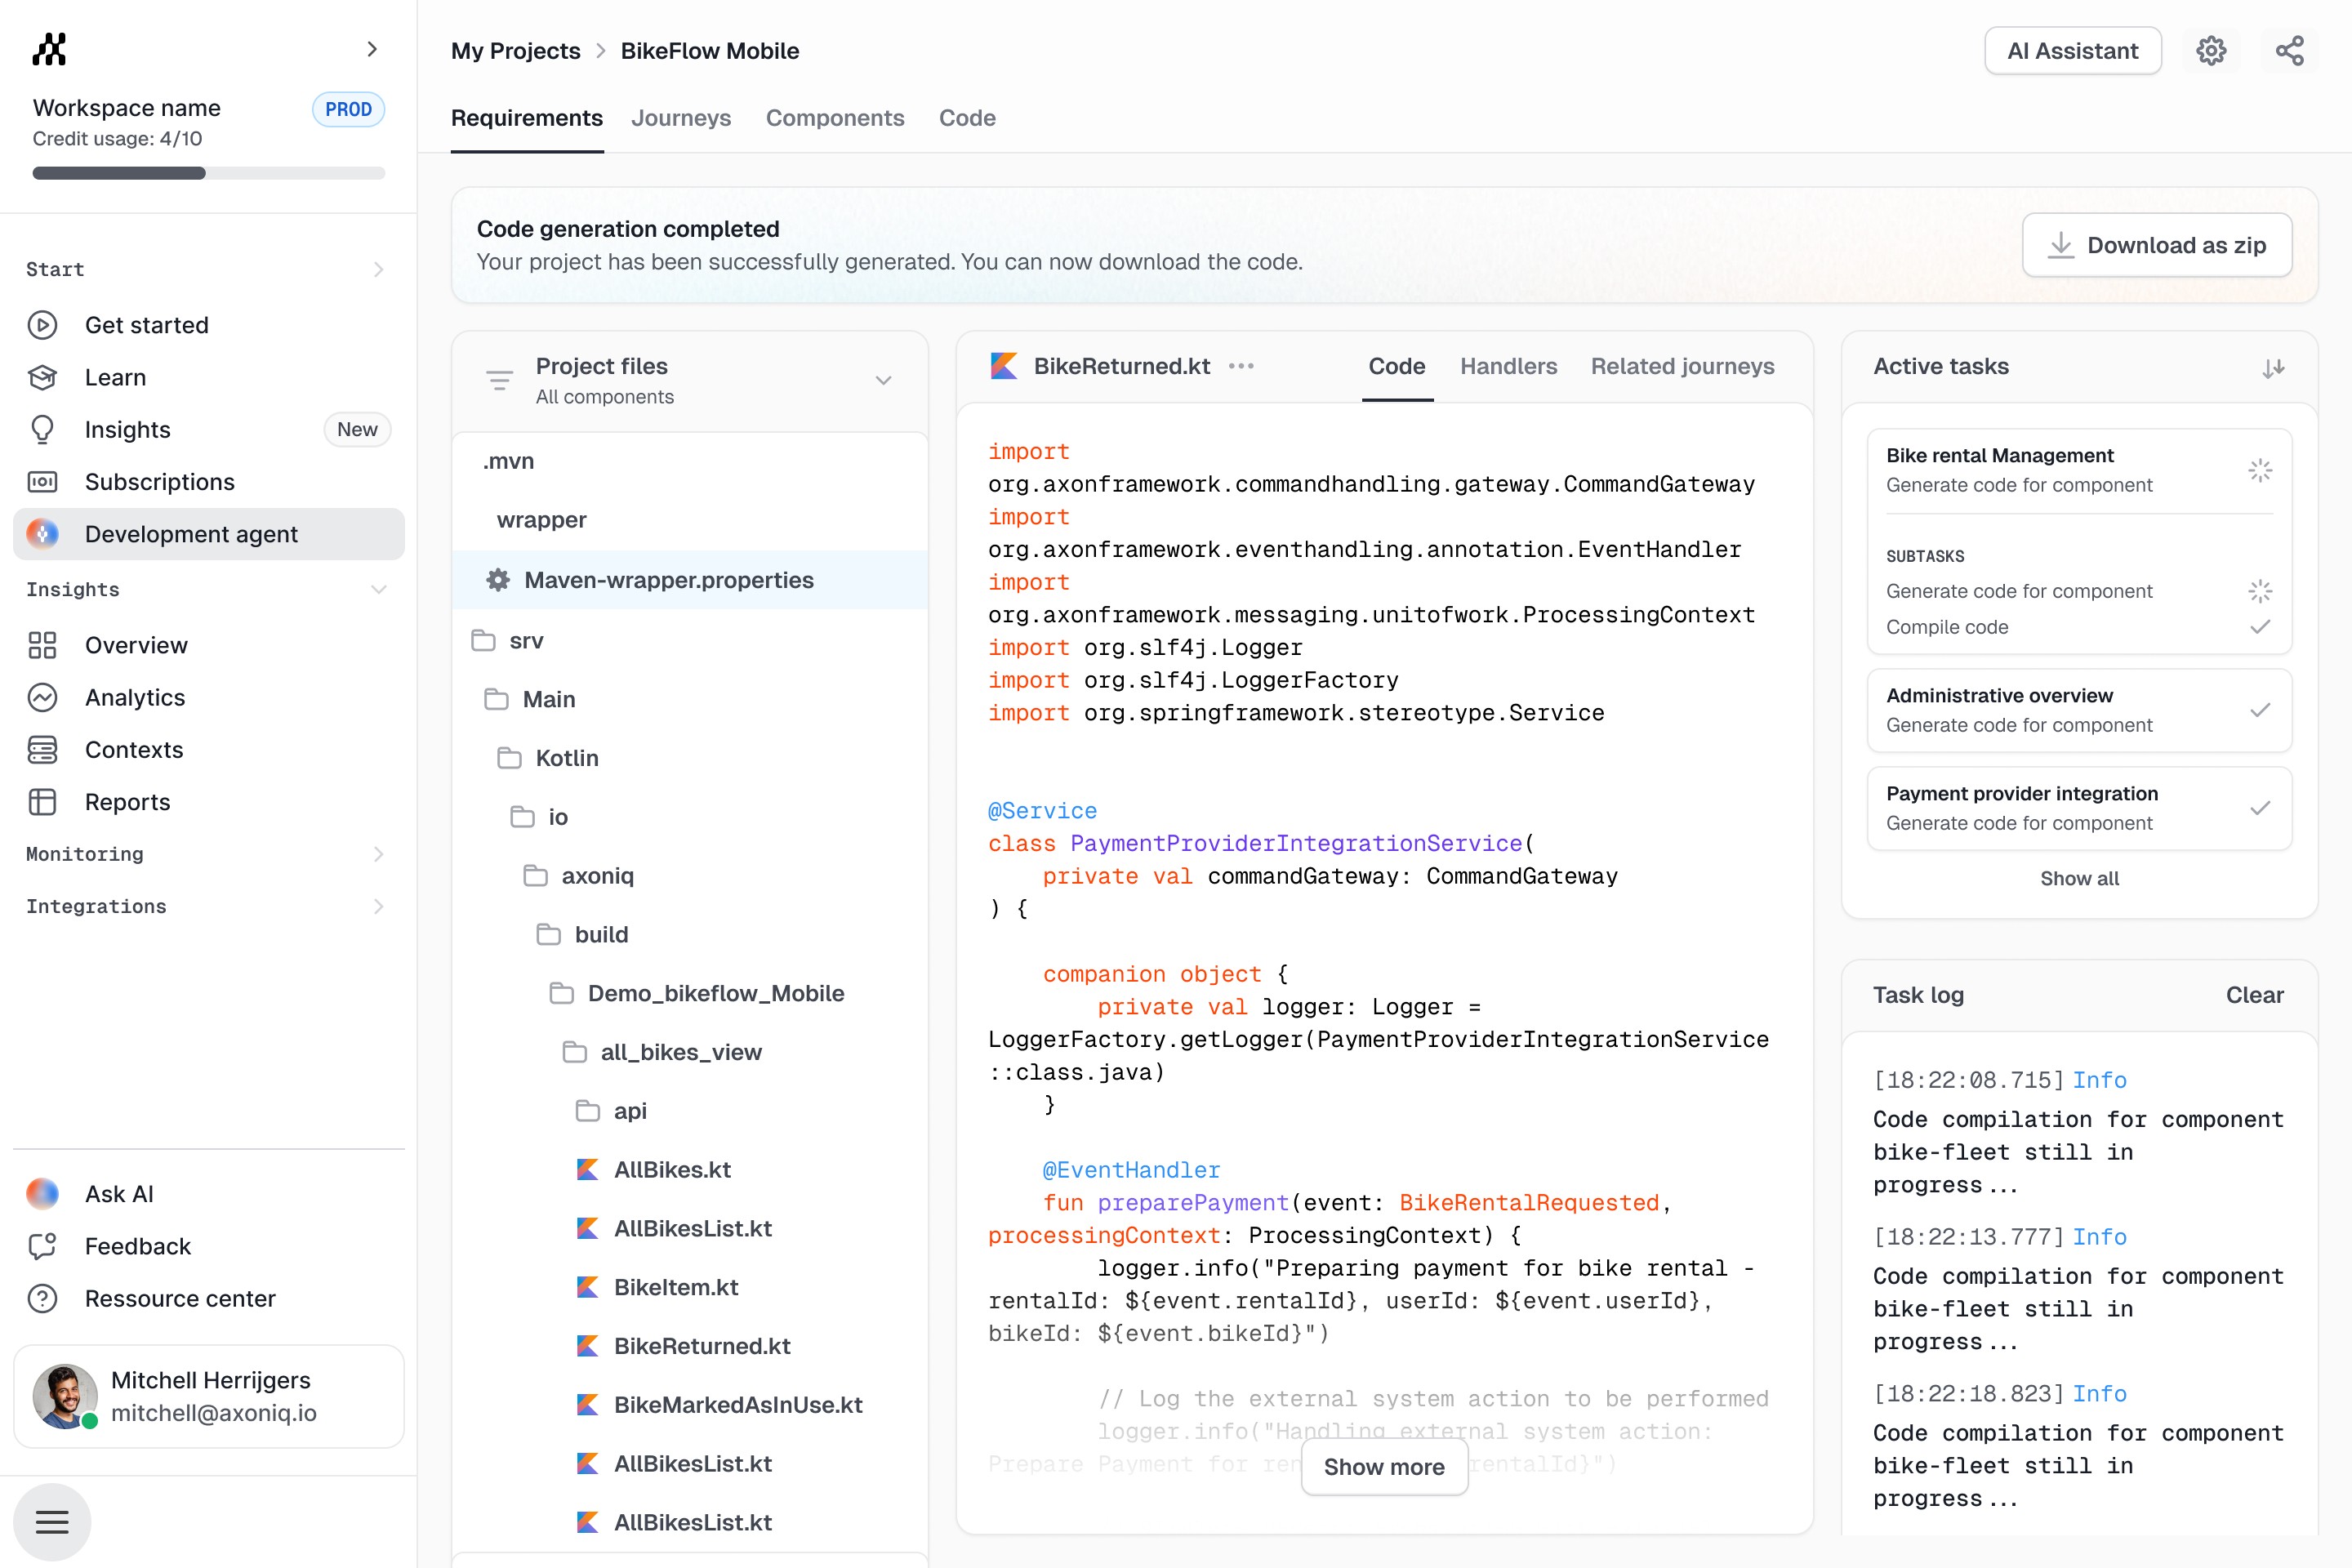
Task: Open the BikeMarkedAsInUse.kt file
Action: pos(737,1404)
